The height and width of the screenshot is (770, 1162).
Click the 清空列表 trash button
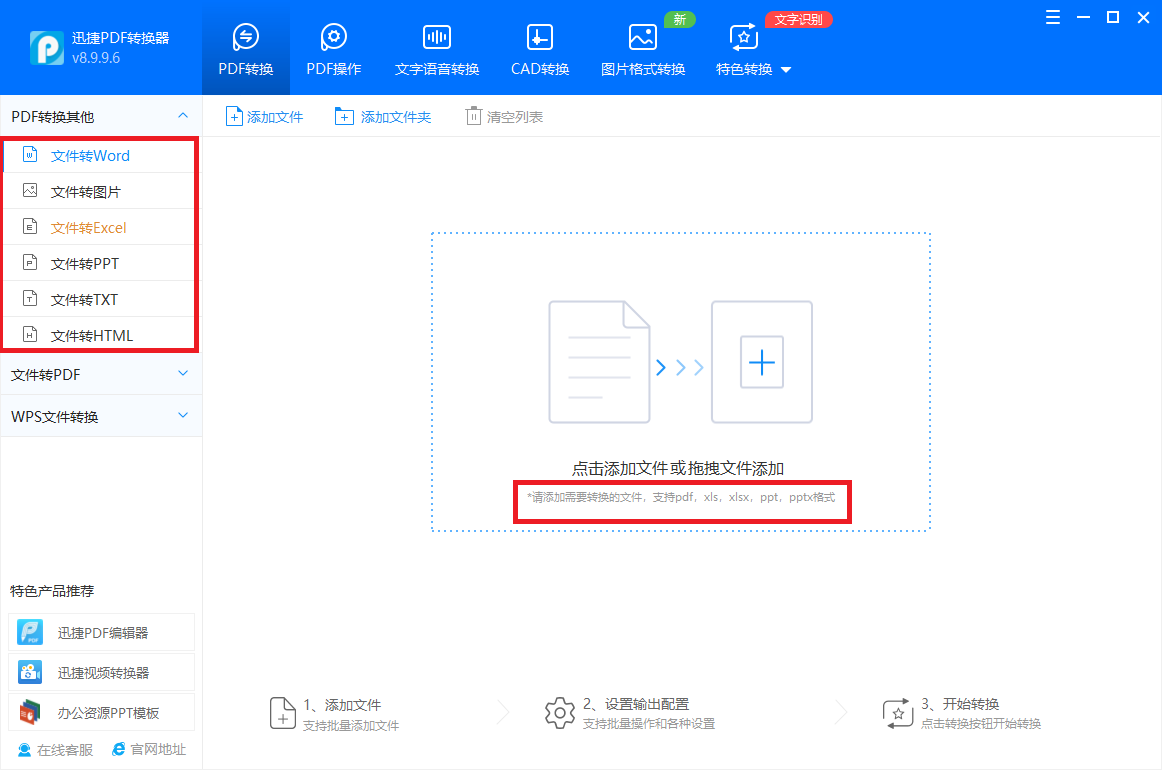pyautogui.click(x=504, y=116)
